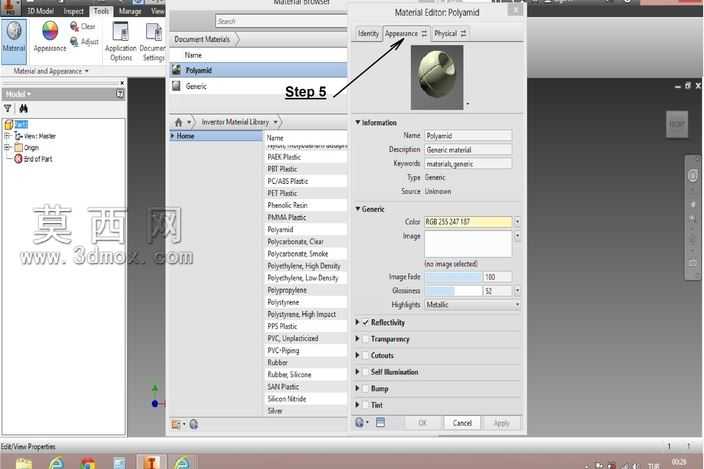The height and width of the screenshot is (469, 704).
Task: Click the browser panel icon in editor footer
Action: coord(380,422)
